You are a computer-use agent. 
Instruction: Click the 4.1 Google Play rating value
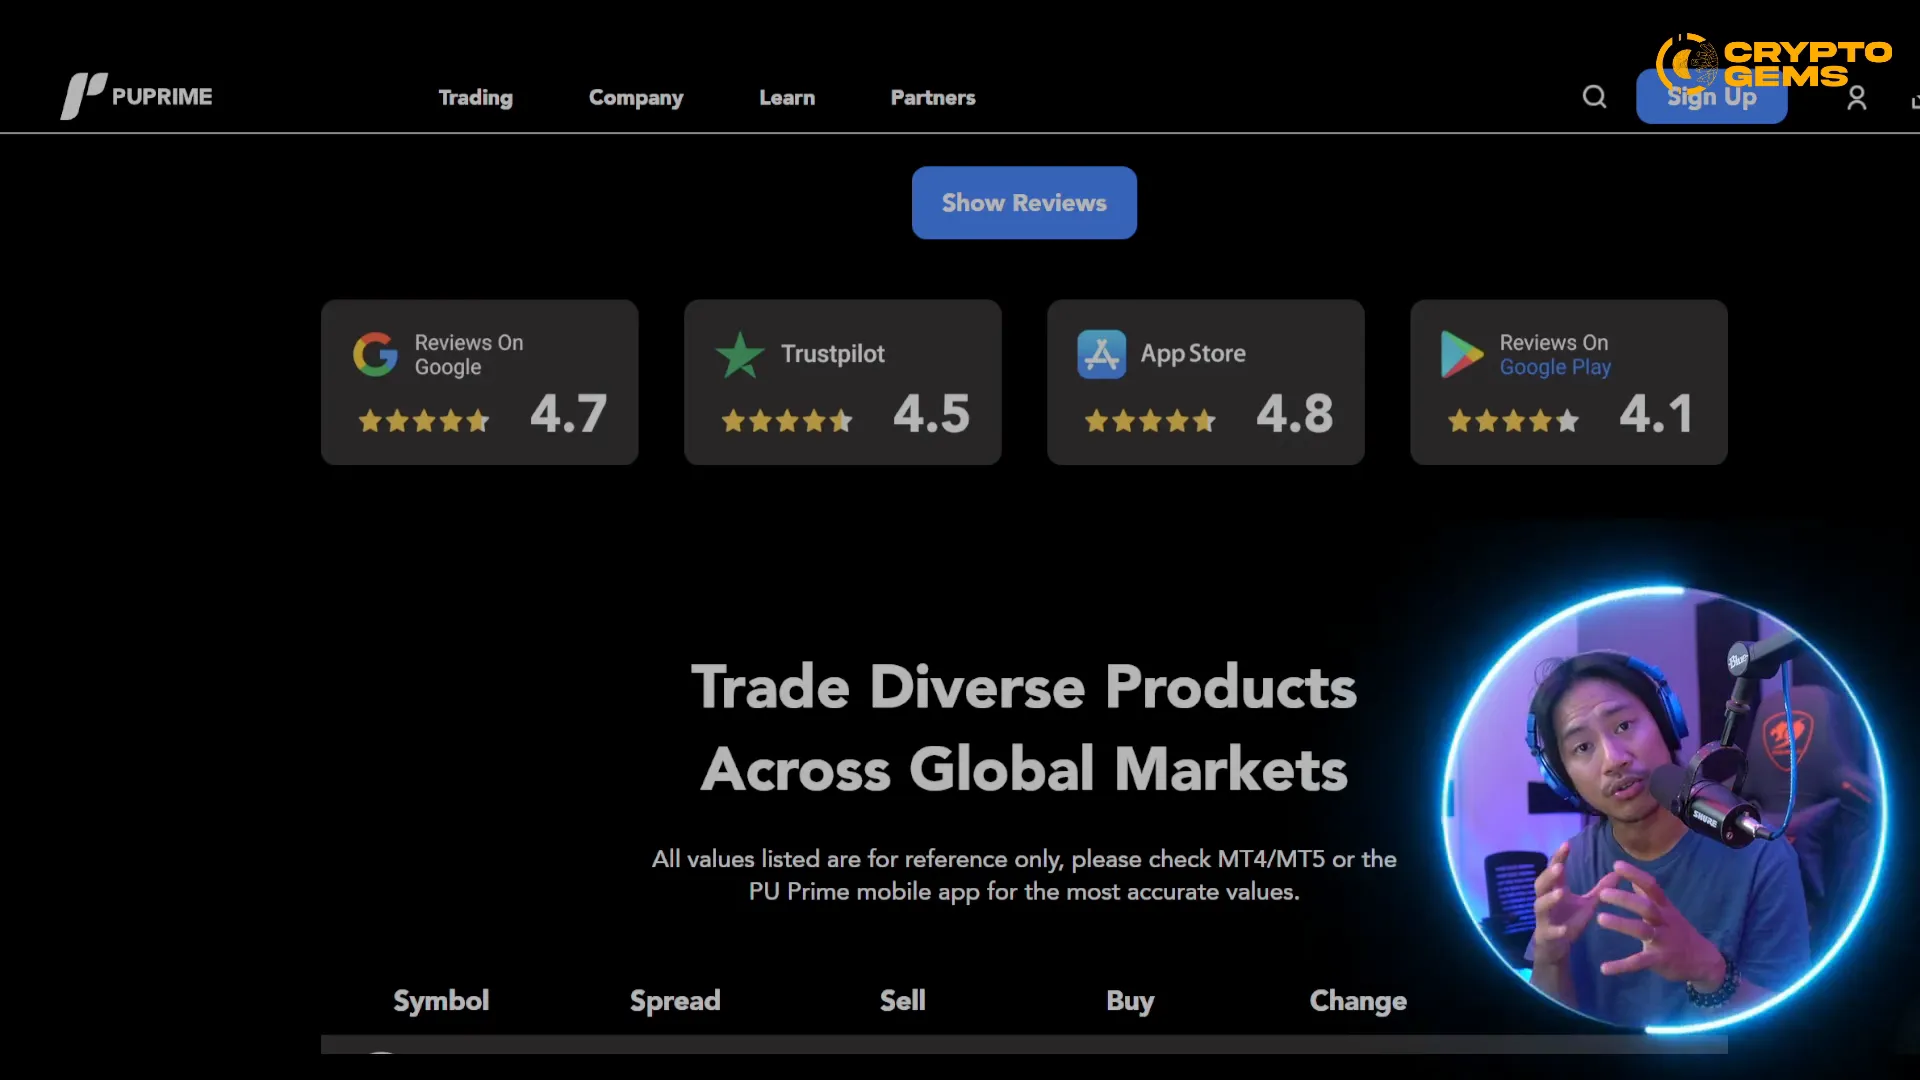[1656, 413]
